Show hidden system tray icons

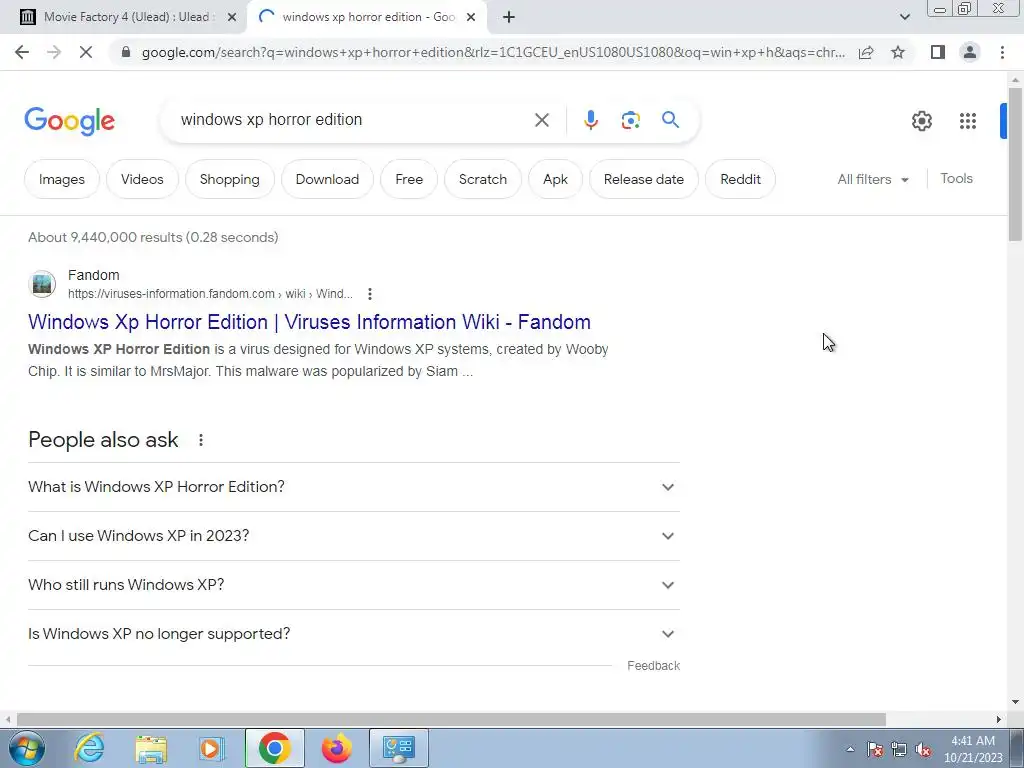pyautogui.click(x=850, y=749)
